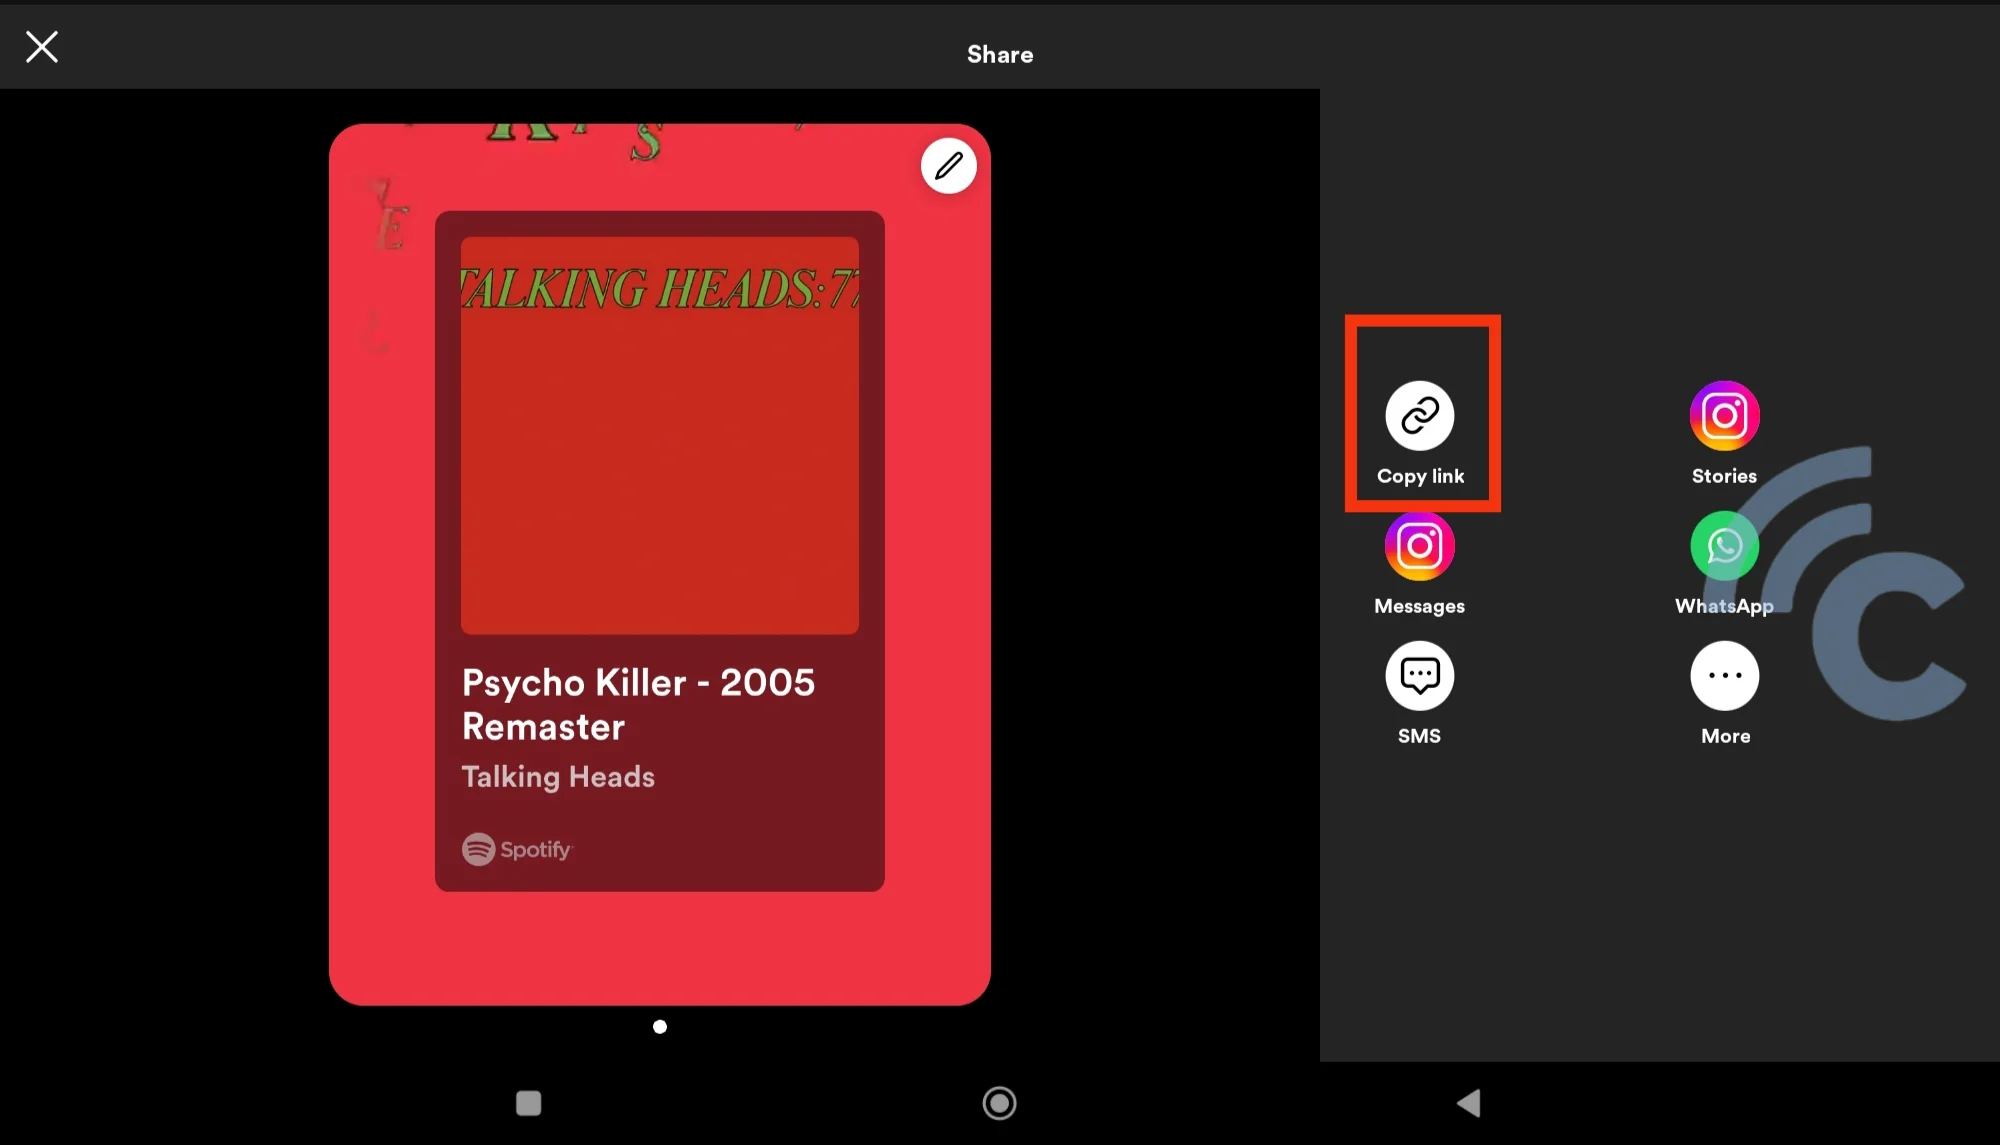Share the song via WhatsApp
Screen dimensions: 2000x1145
pyautogui.click(x=1724, y=546)
